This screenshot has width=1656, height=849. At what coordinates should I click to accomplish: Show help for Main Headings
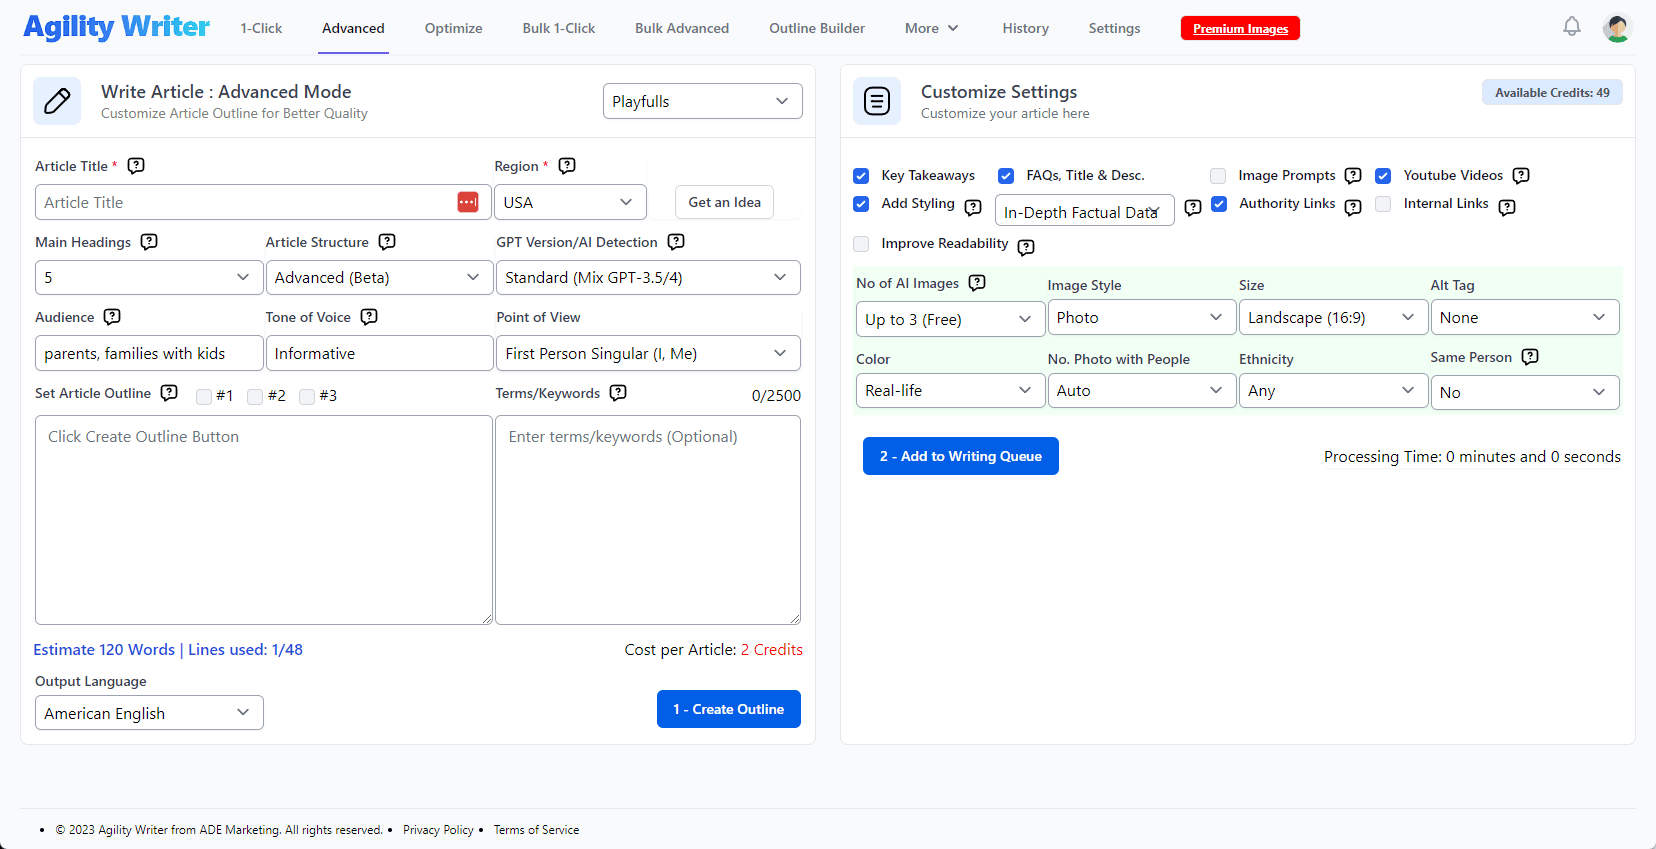coord(149,242)
